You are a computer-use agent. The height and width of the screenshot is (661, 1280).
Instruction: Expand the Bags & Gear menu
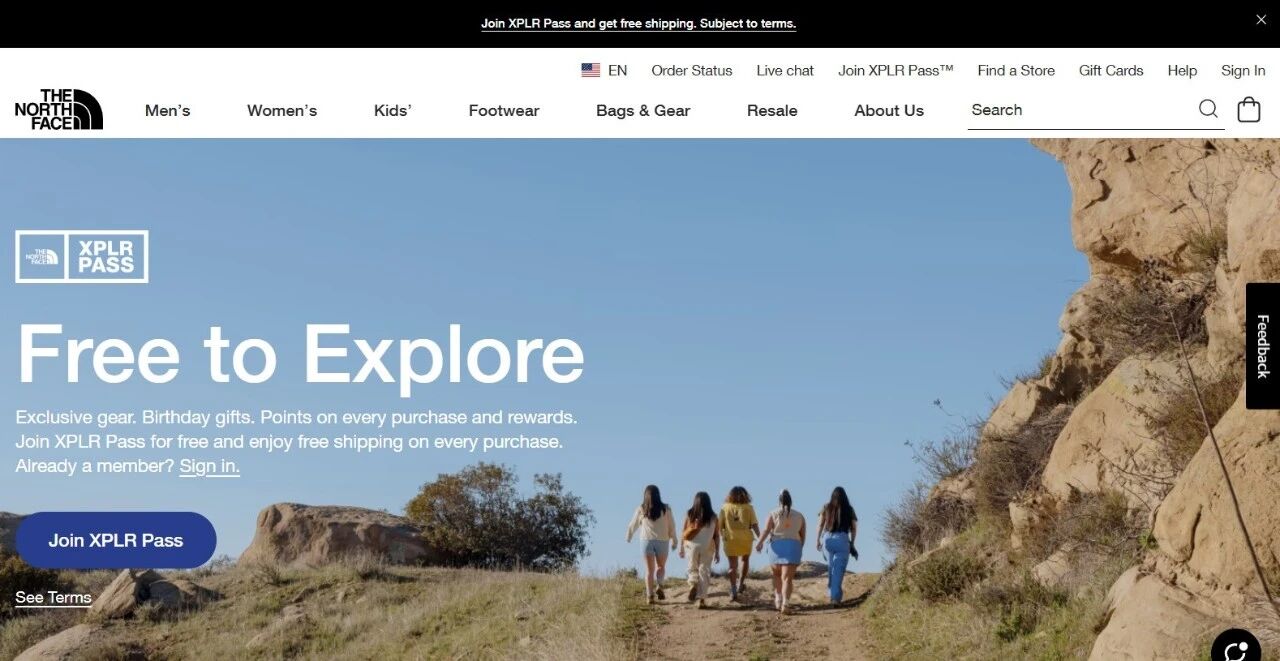(643, 111)
